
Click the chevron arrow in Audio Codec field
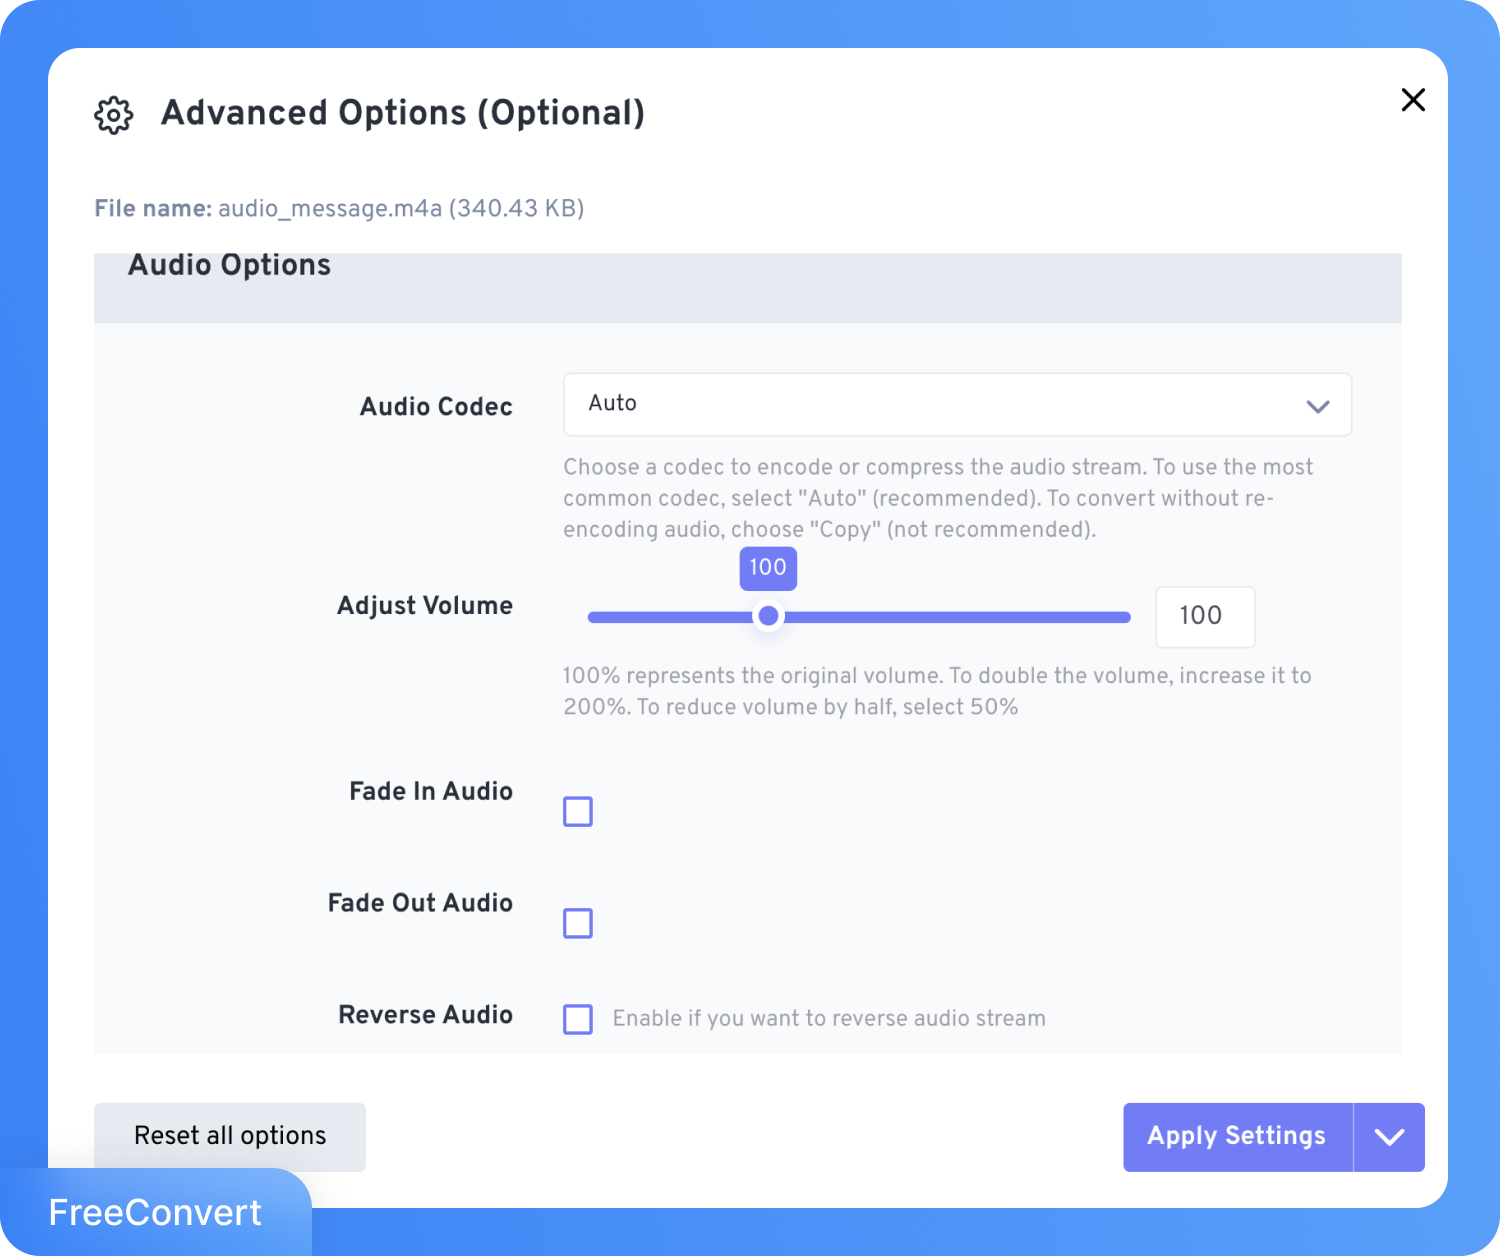(1317, 406)
